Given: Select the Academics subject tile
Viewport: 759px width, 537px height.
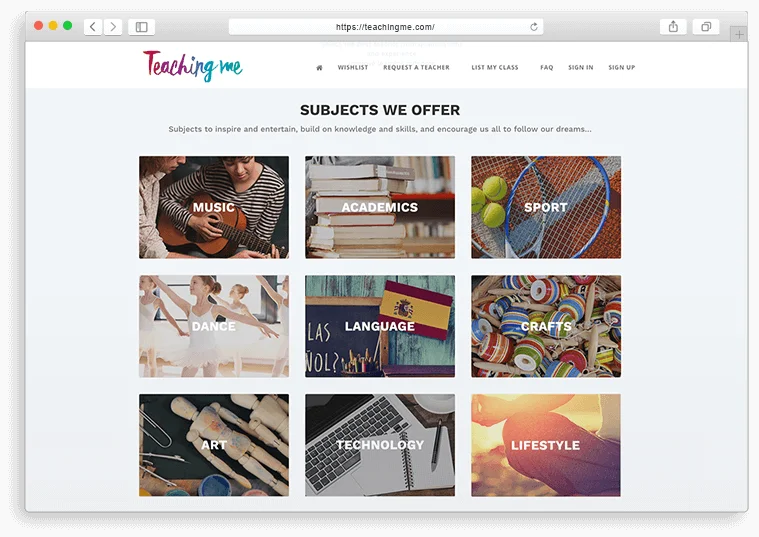Looking at the screenshot, I should point(380,207).
